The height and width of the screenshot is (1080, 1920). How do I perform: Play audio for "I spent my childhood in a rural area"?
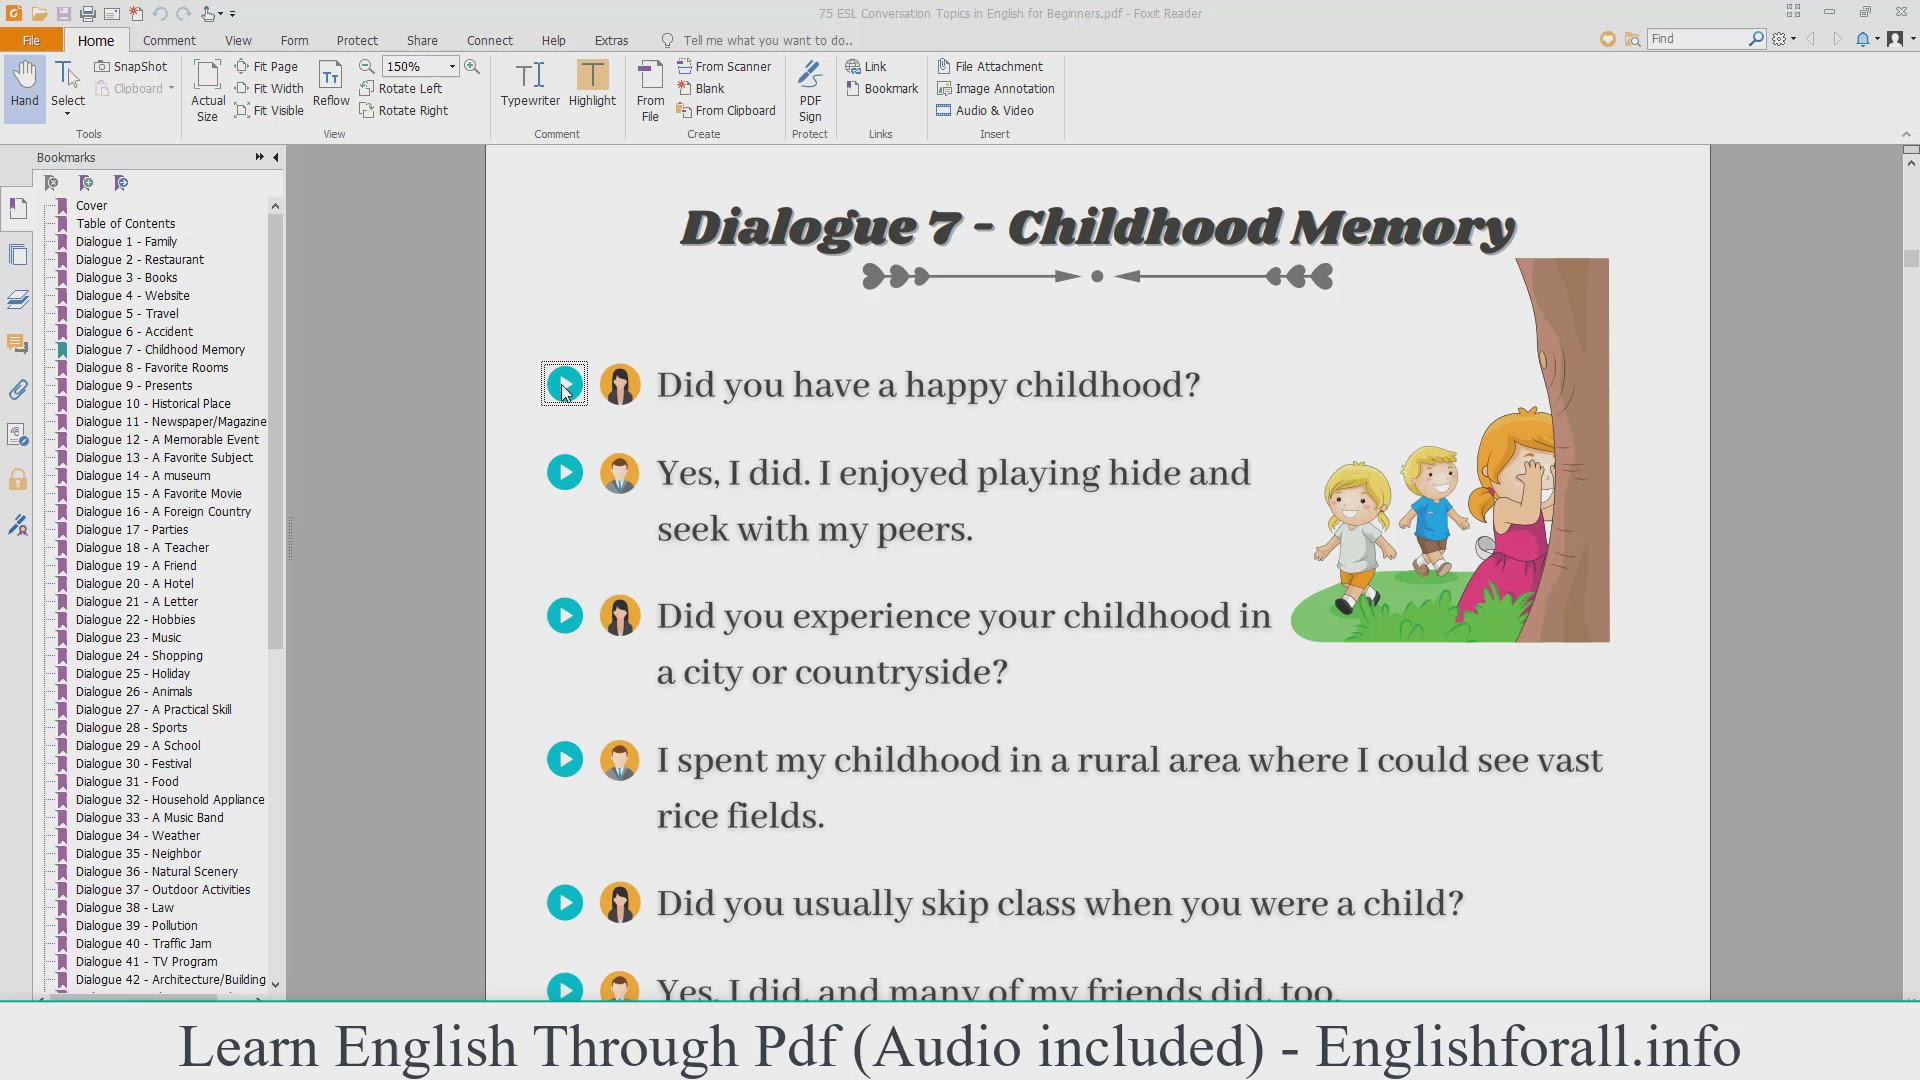click(x=564, y=760)
